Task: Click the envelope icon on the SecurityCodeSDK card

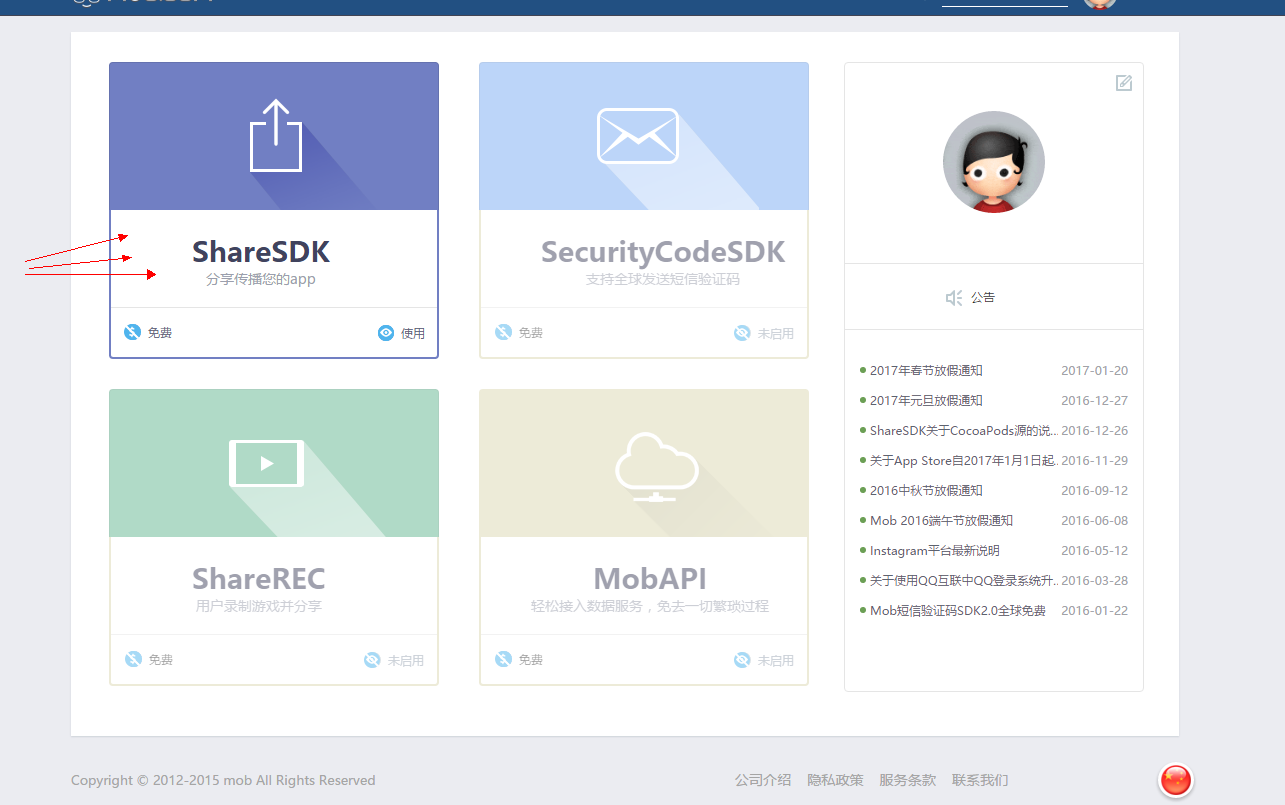Action: [x=638, y=135]
